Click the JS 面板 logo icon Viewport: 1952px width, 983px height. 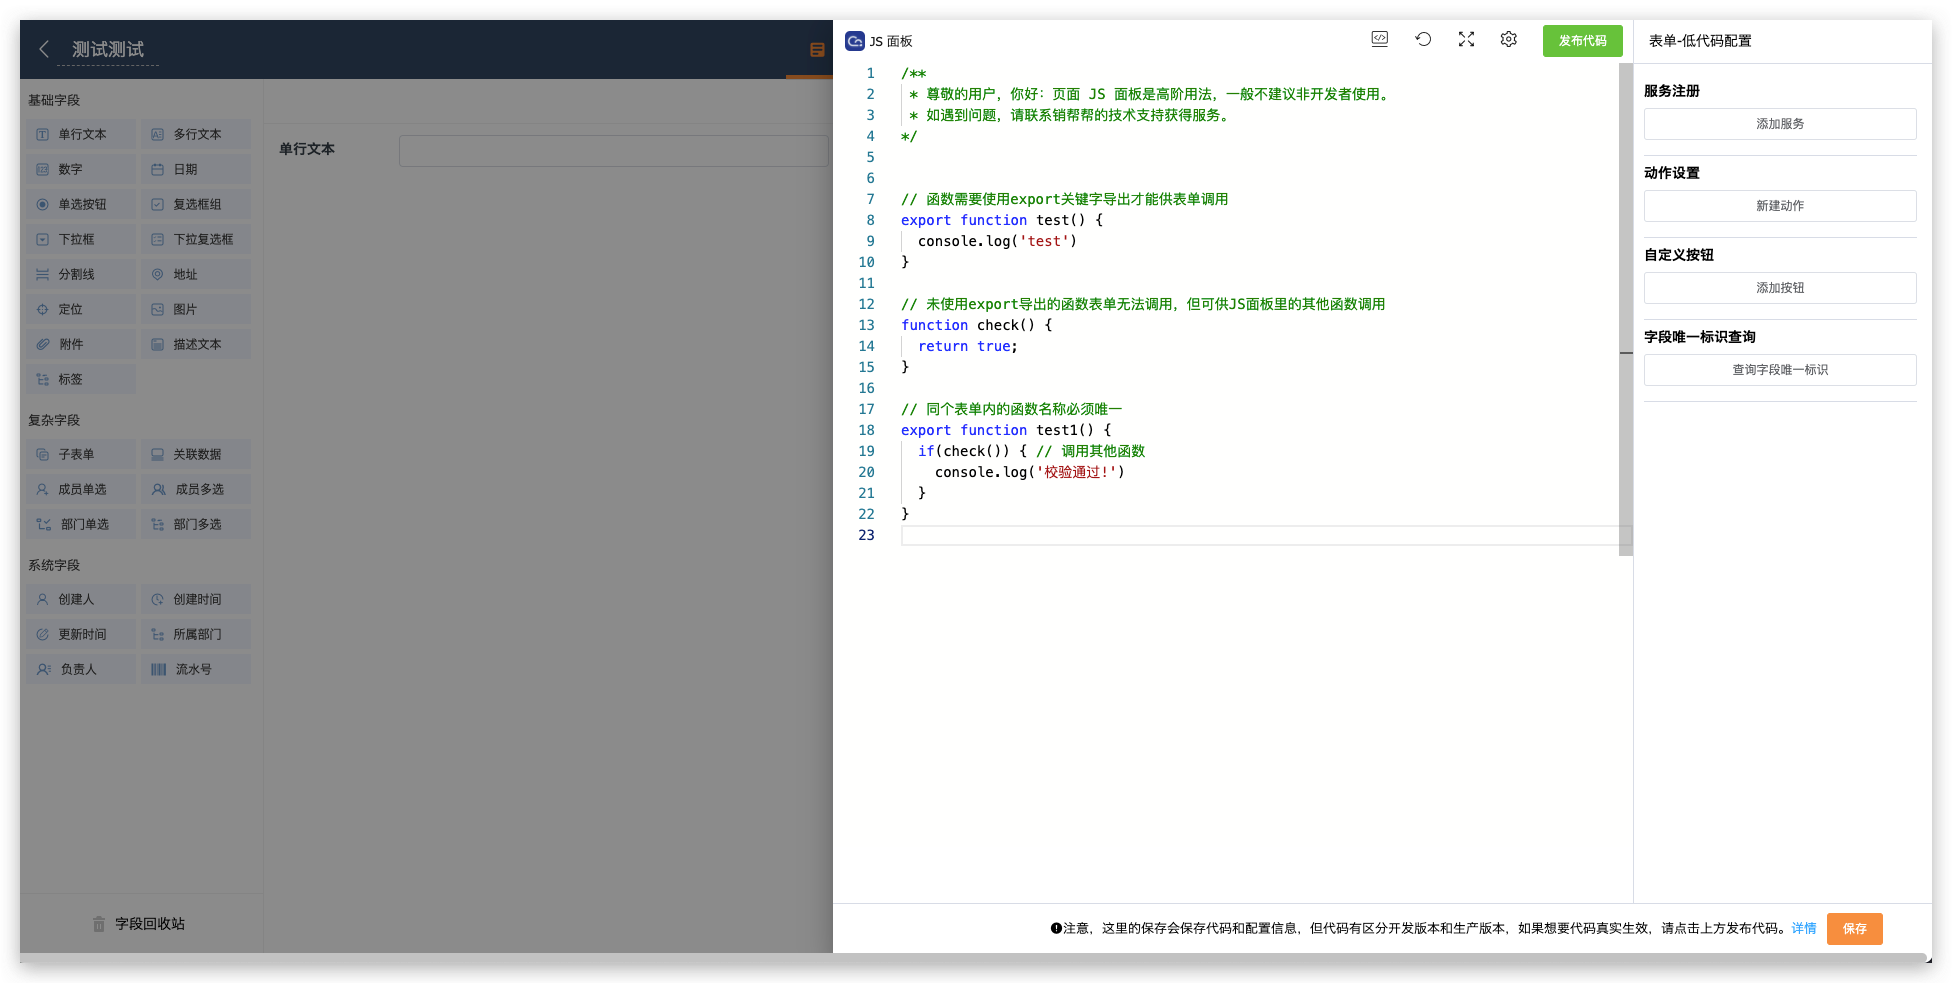click(x=855, y=41)
